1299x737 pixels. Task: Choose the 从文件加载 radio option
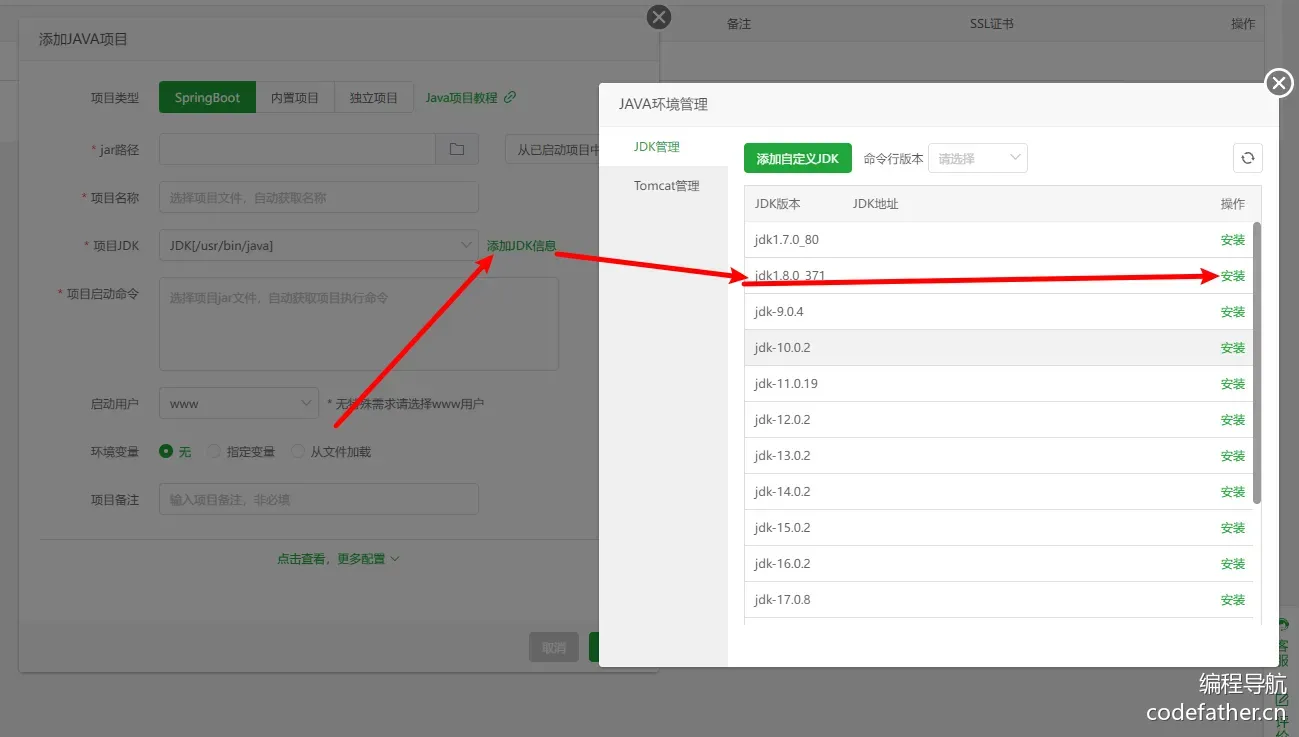[298, 452]
